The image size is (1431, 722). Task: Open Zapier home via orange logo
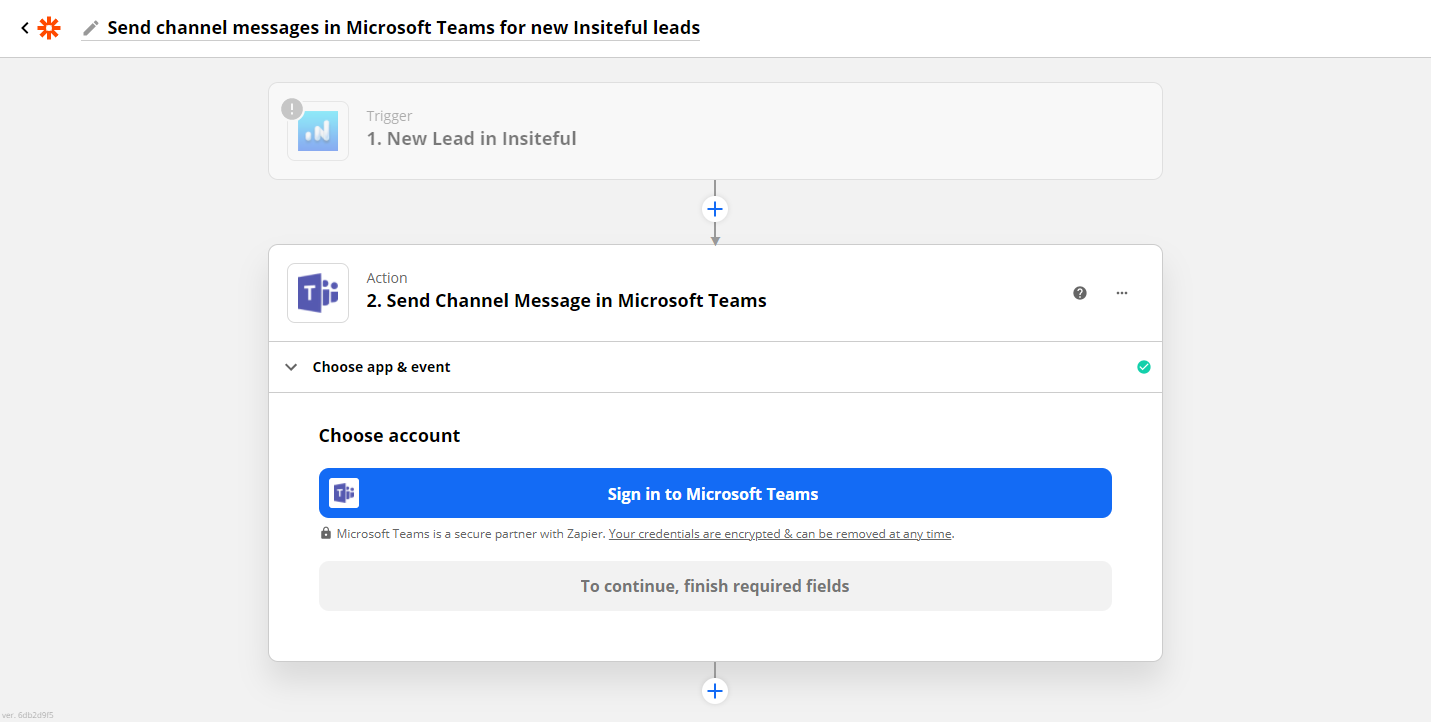49,28
